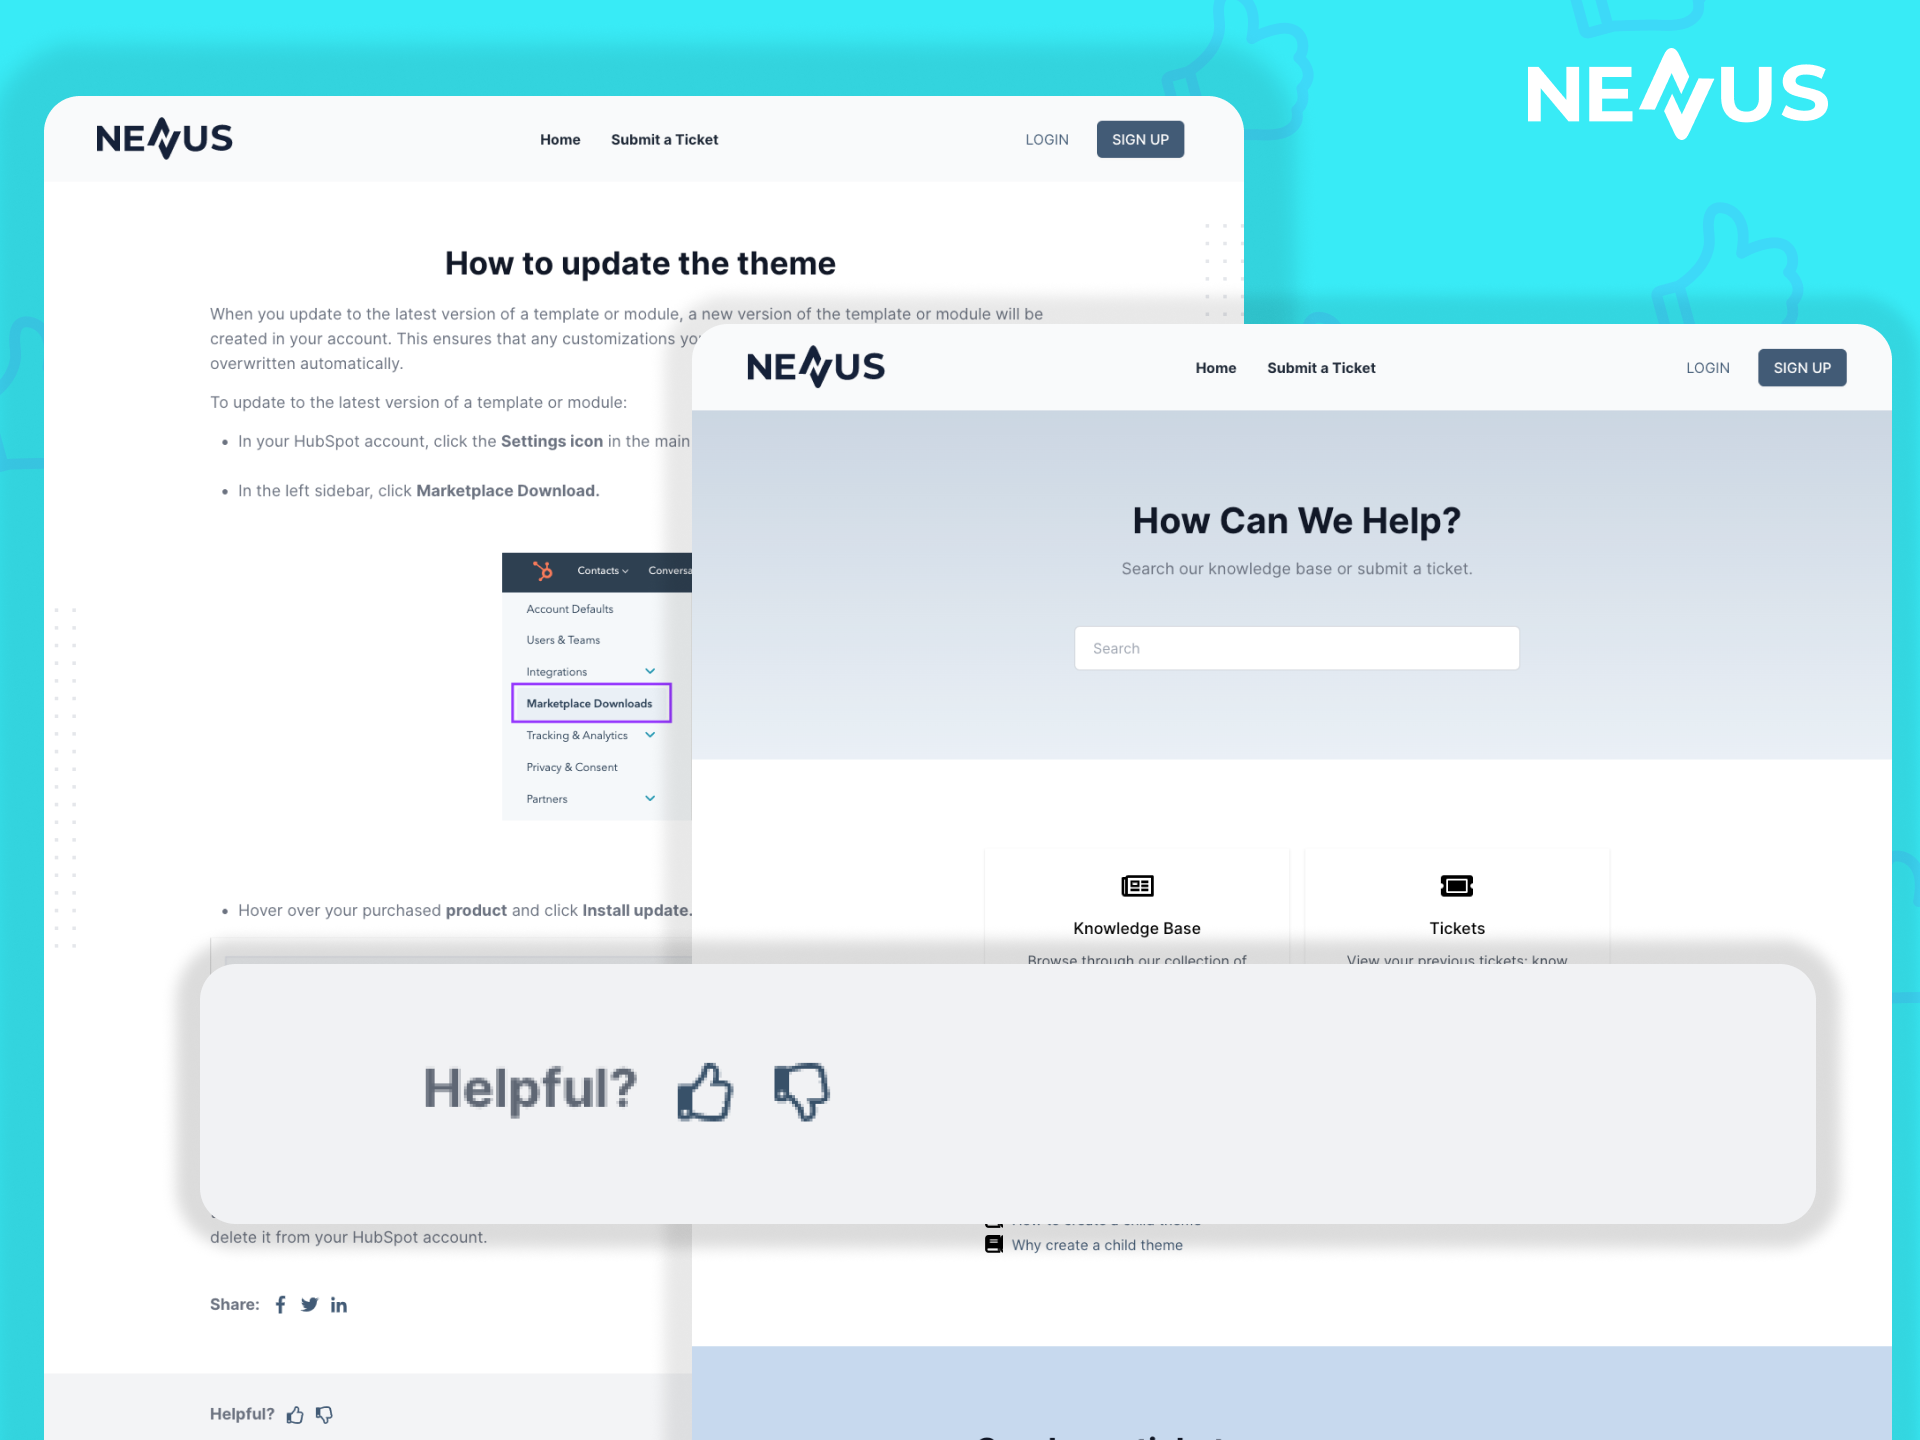Click Why create a child theme link

tap(1096, 1245)
